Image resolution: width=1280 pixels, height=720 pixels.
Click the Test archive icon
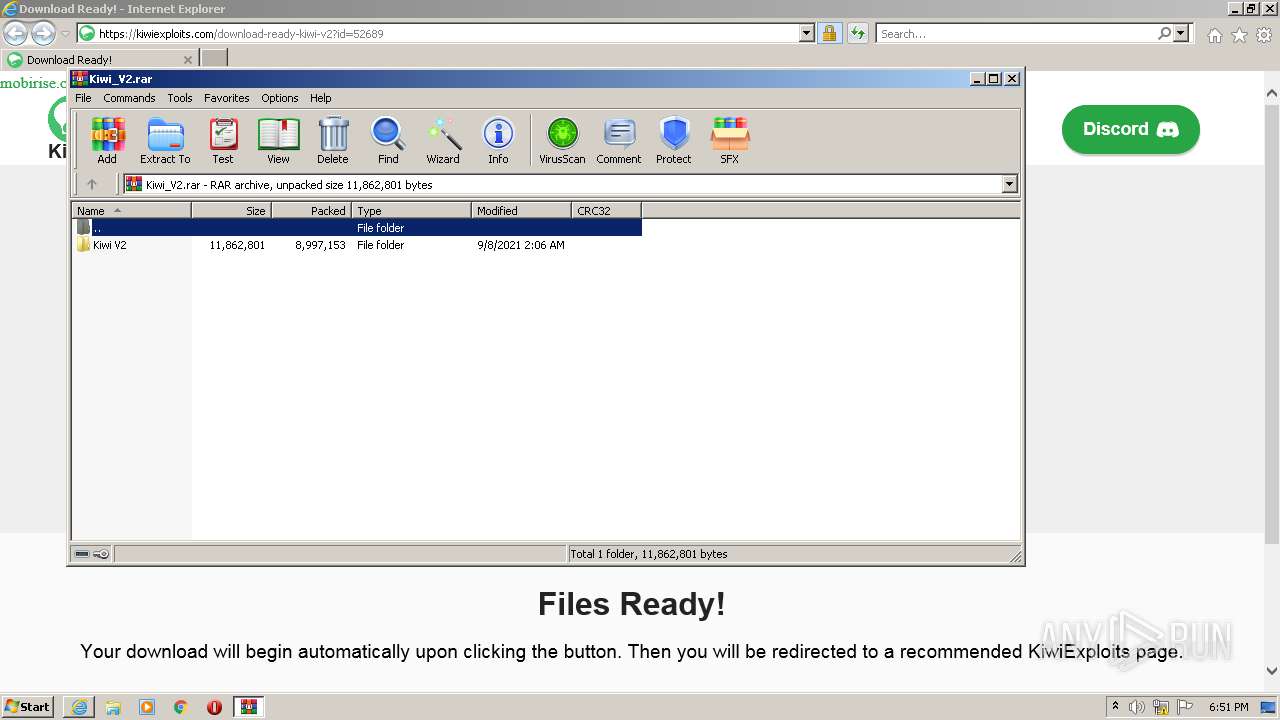[223, 141]
